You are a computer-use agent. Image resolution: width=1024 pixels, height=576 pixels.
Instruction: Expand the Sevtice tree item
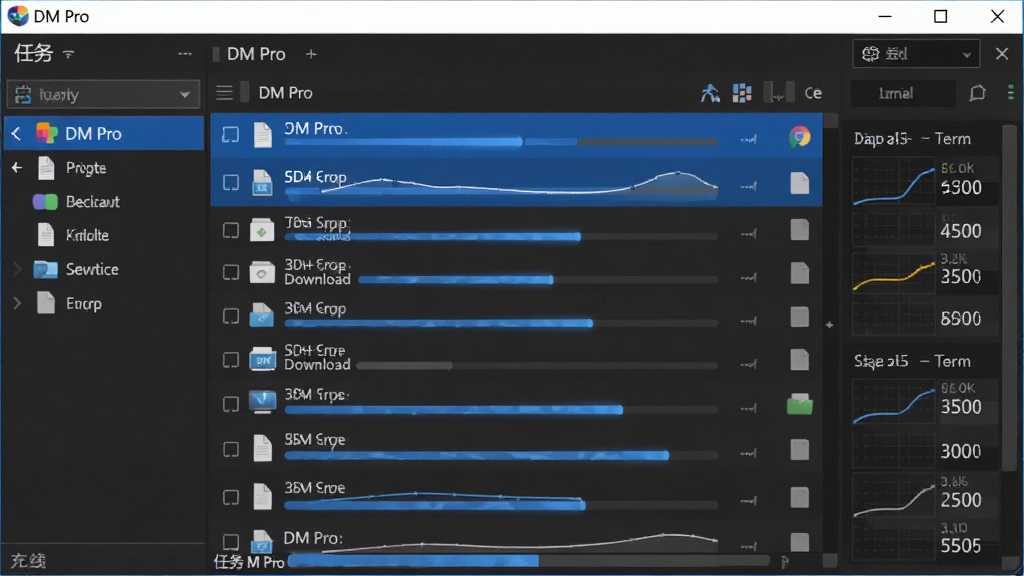[x=18, y=269]
